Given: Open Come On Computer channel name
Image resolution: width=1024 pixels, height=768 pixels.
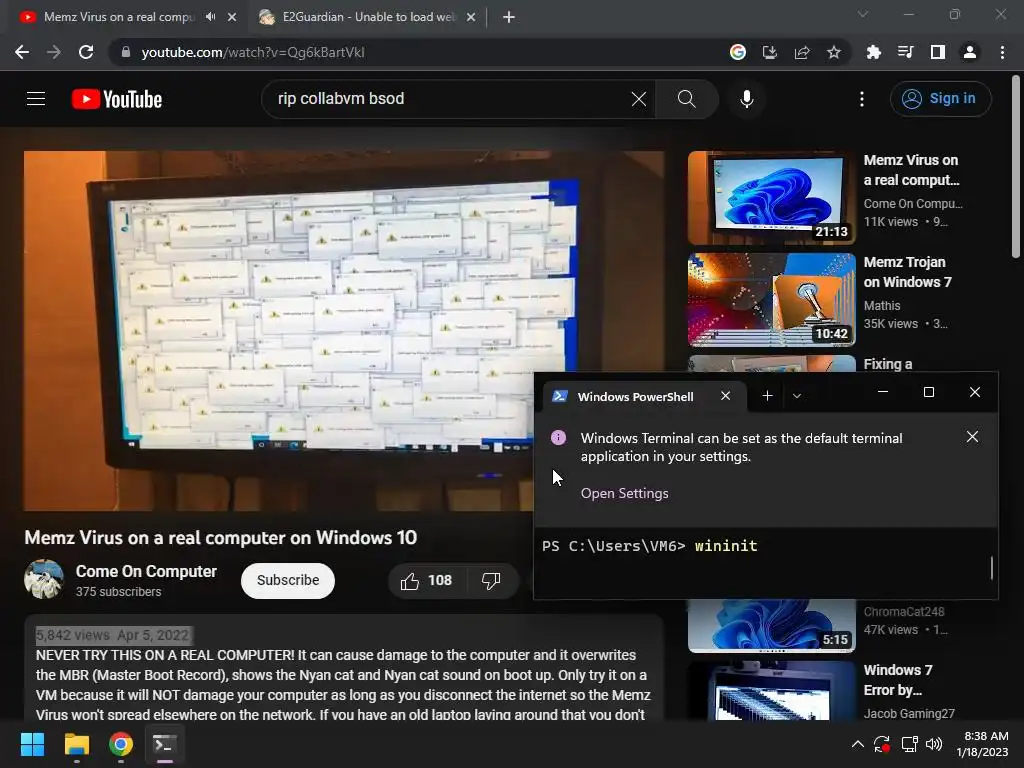Looking at the screenshot, I should [x=146, y=571].
